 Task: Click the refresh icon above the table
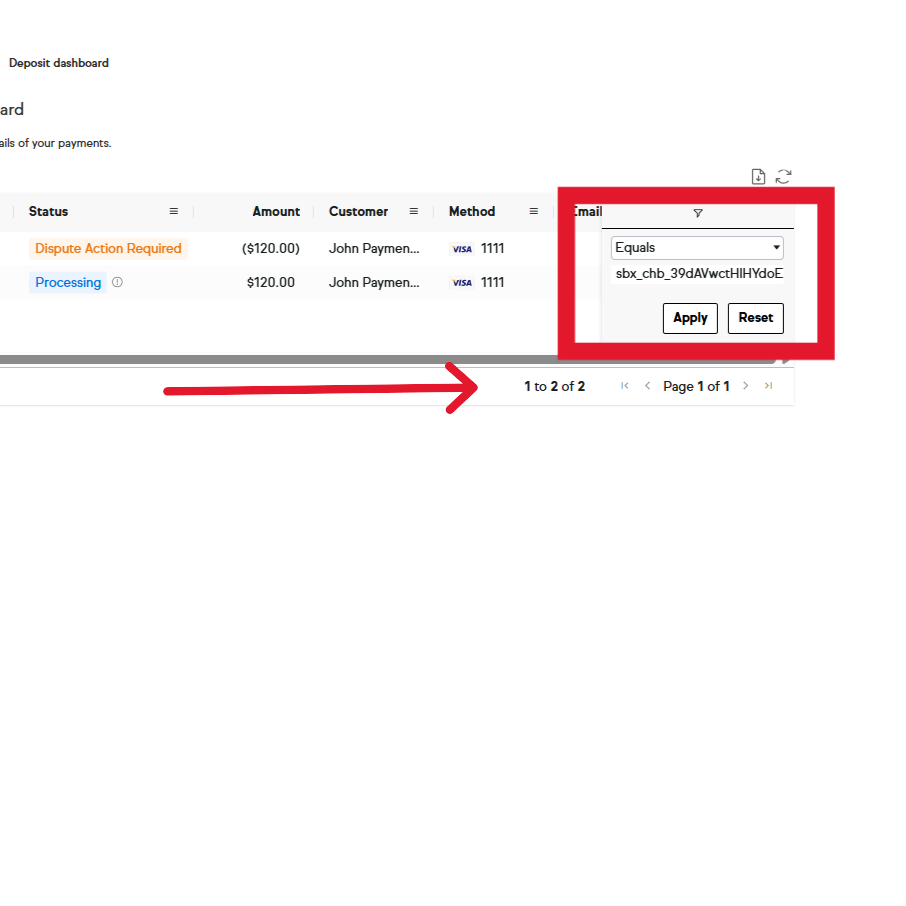pos(783,177)
